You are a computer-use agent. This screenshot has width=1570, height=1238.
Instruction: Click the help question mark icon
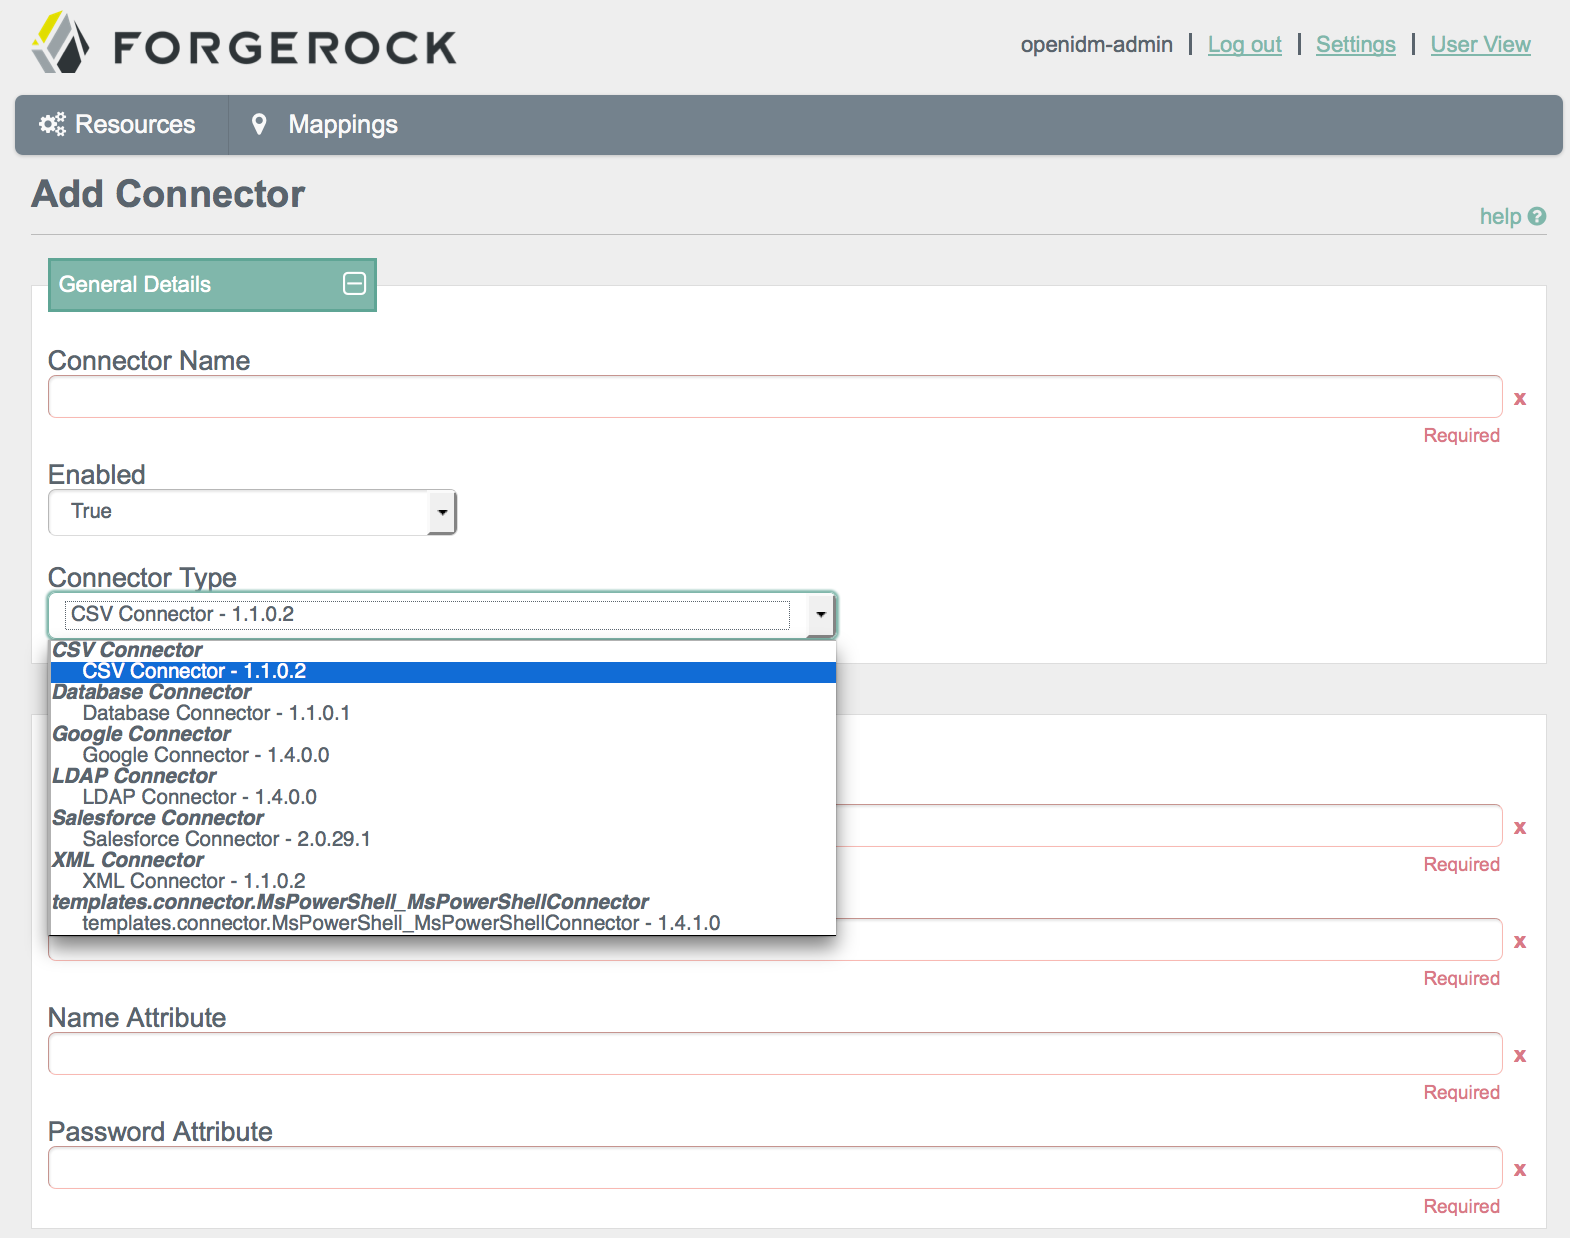coord(1537,216)
